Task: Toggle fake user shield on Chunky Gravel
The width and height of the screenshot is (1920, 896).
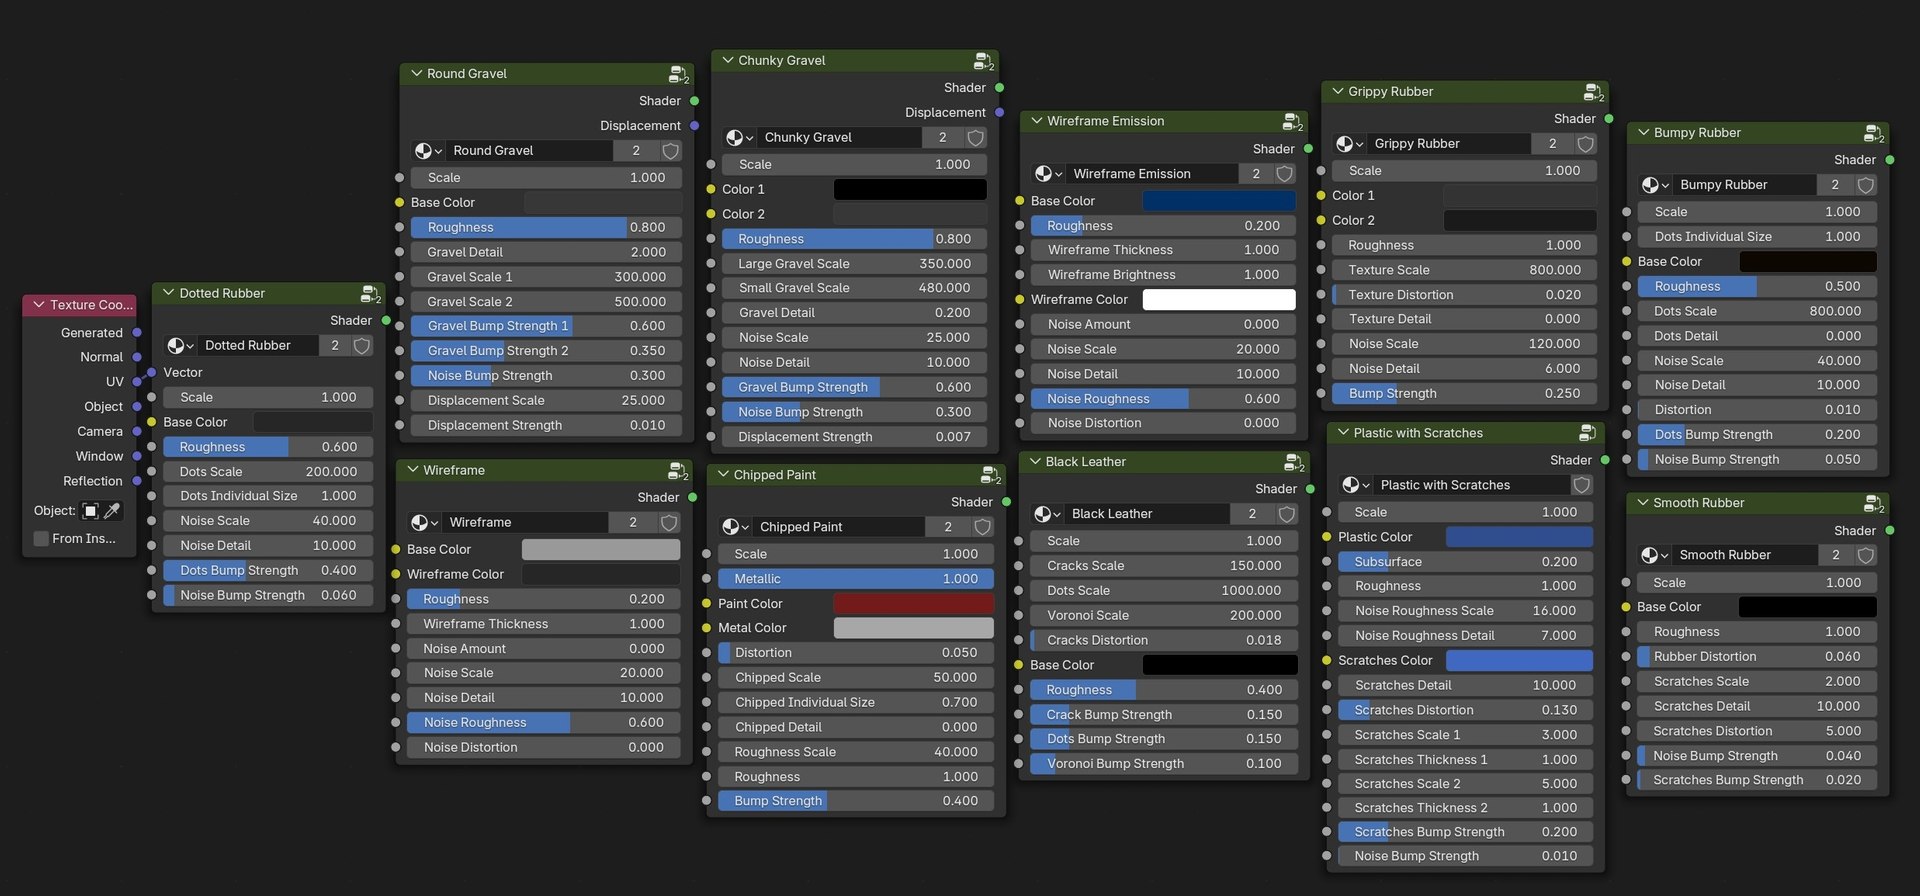Action: 976,138
